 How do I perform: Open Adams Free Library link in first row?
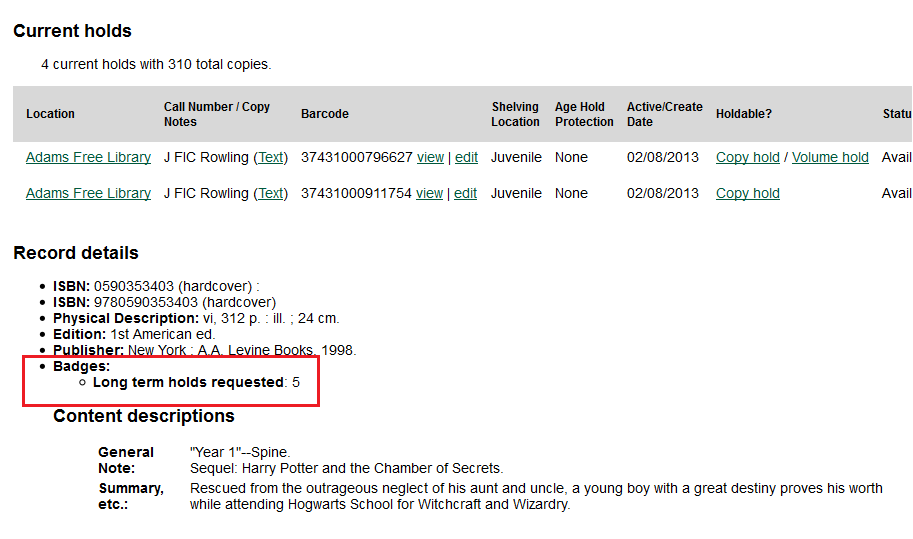[x=88, y=157]
